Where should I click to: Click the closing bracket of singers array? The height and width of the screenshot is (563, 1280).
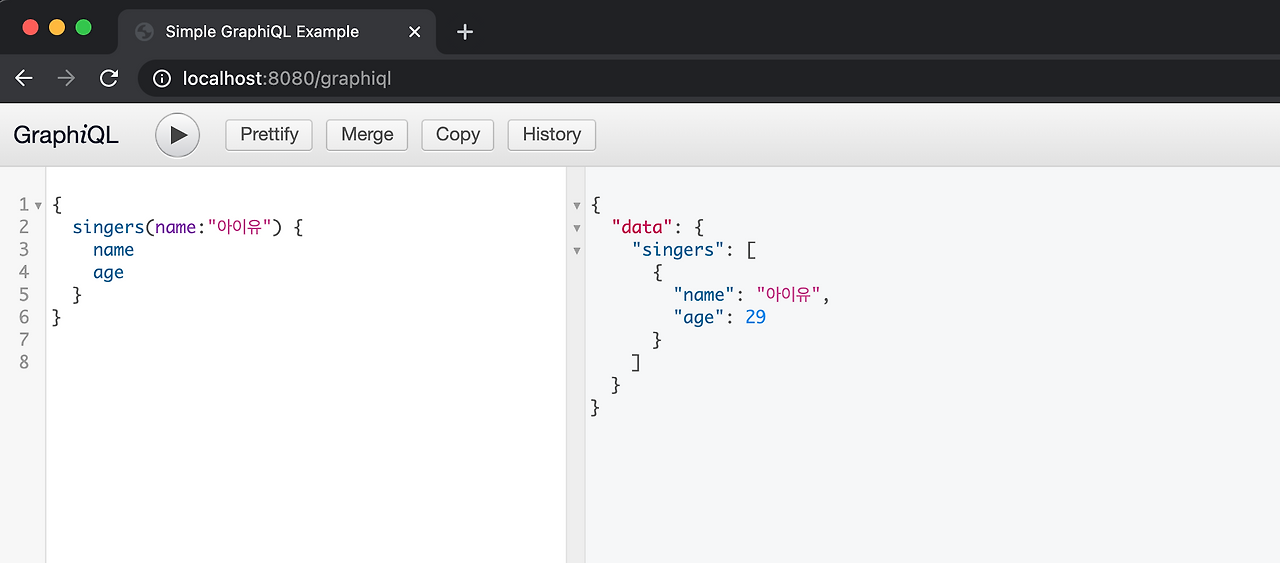tap(636, 362)
